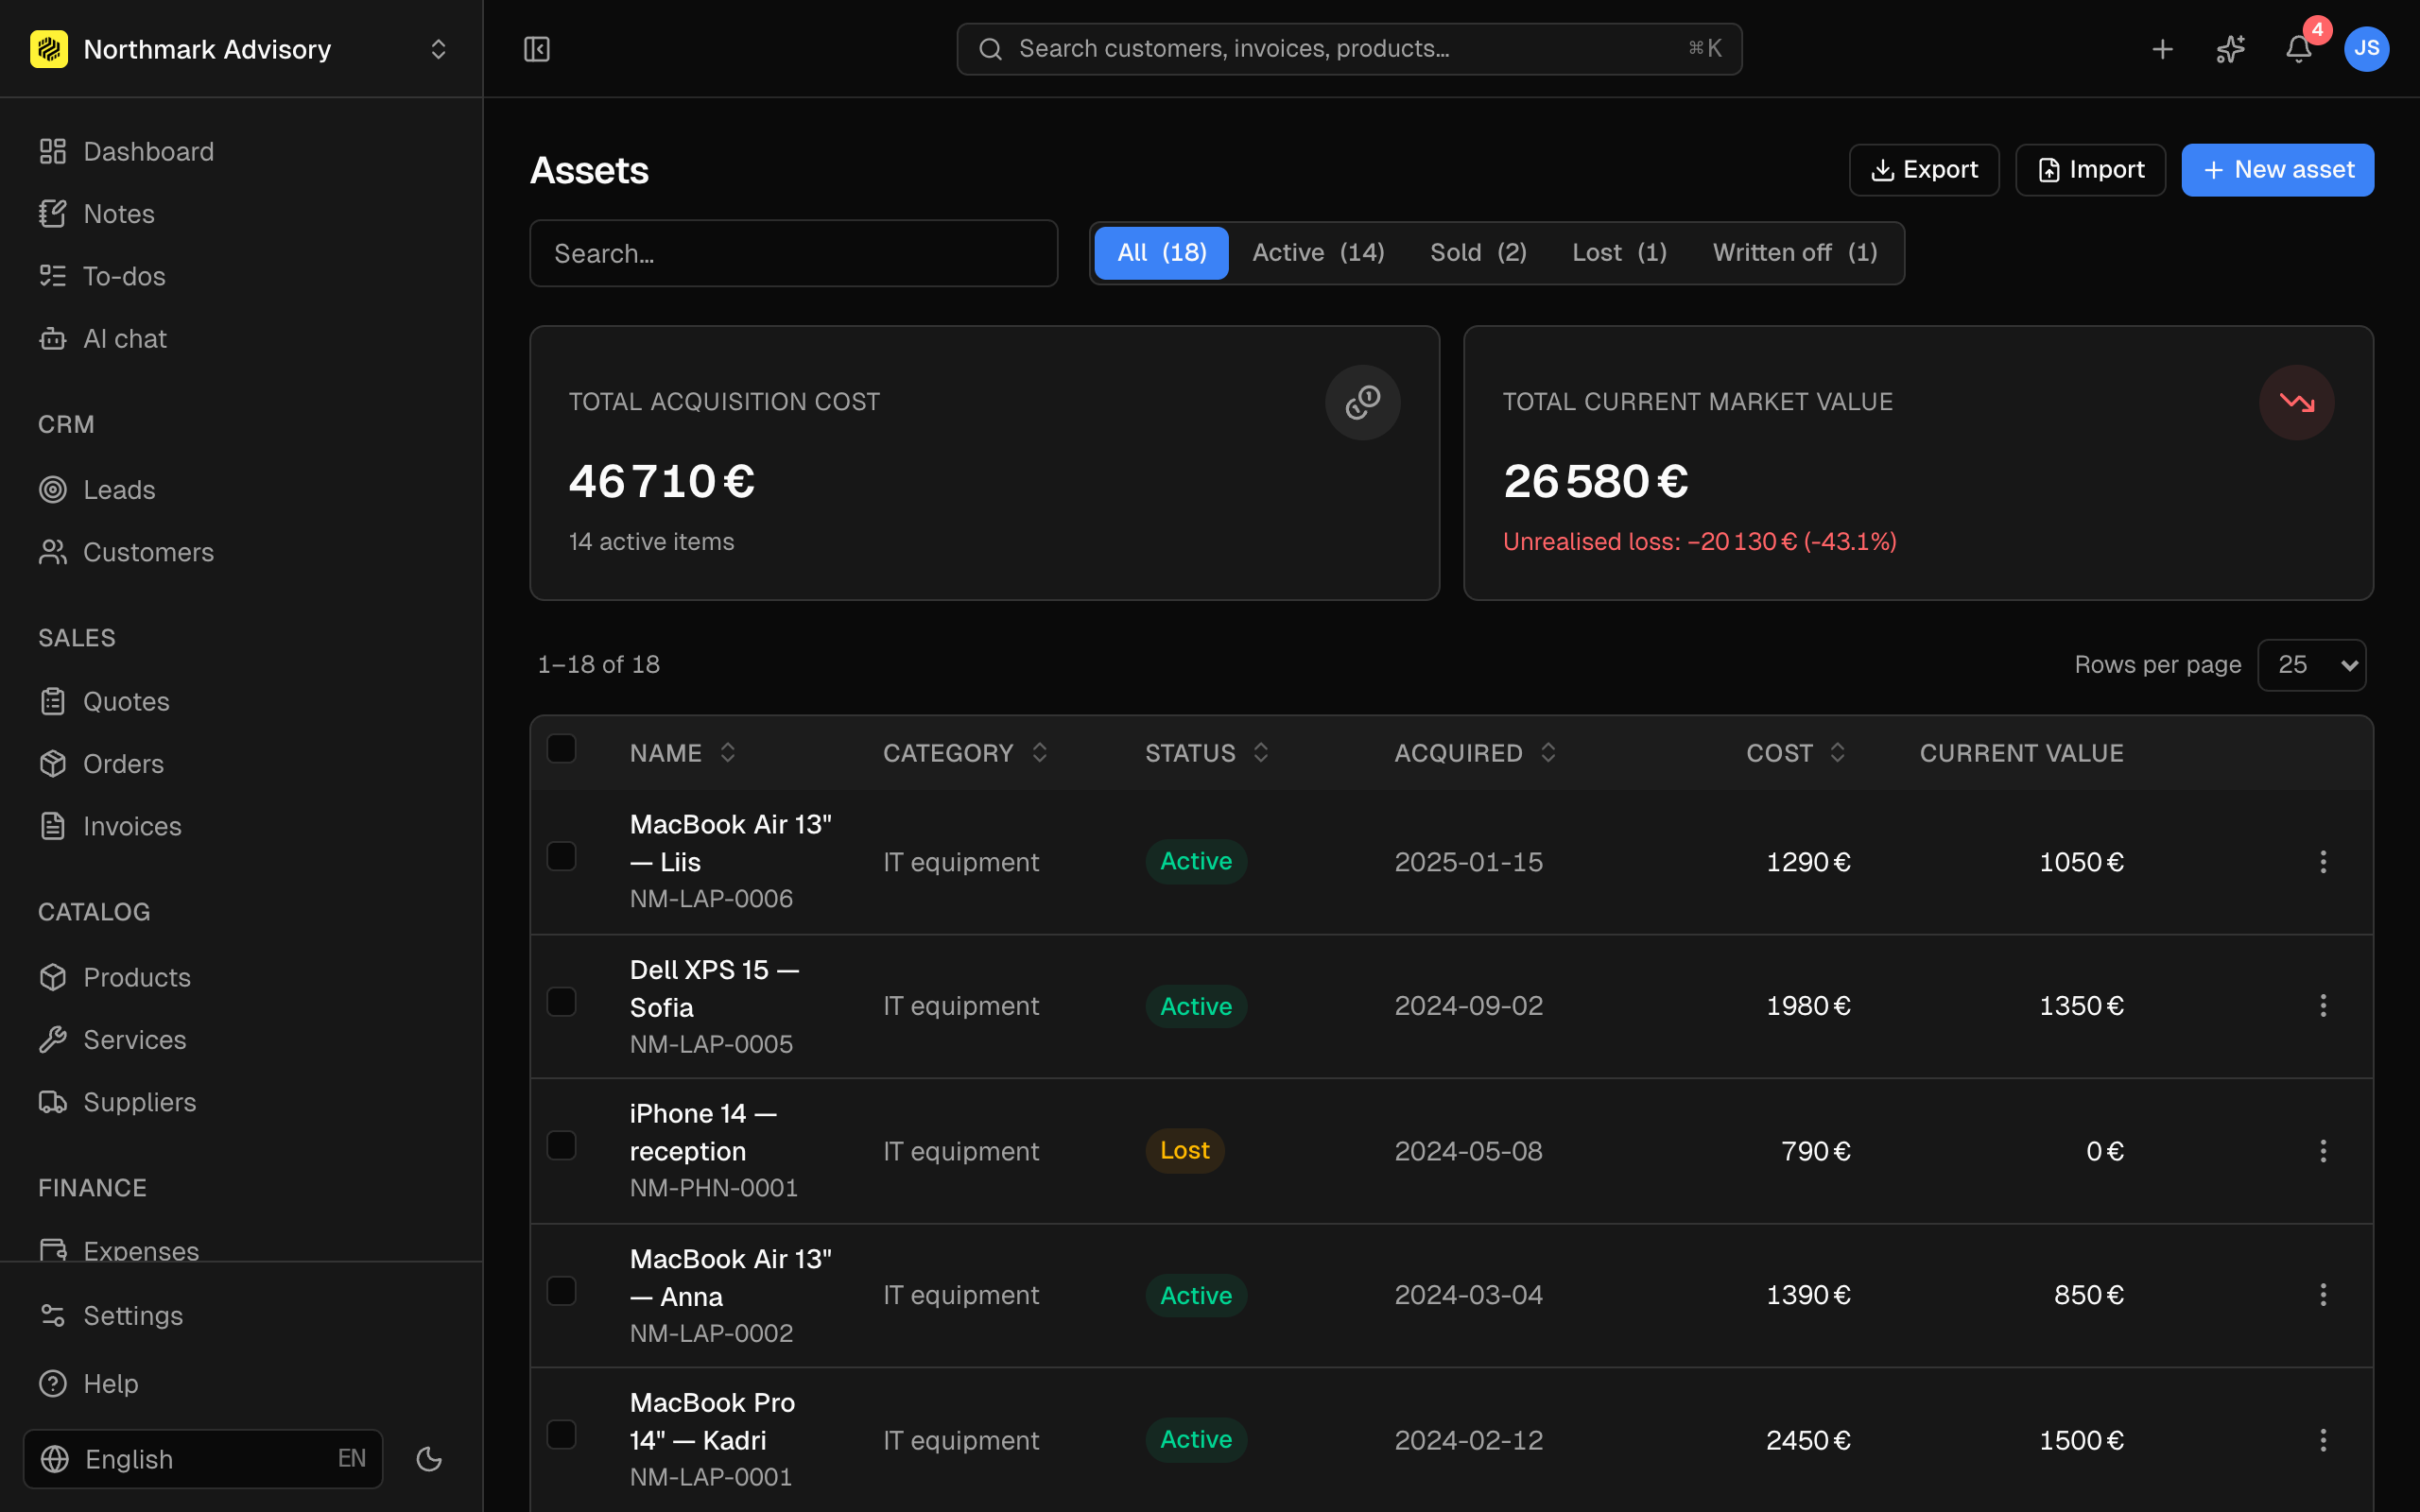2420x1512 pixels.
Task: Click asset tag NM-LAP-0002
Action: pos(711,1333)
